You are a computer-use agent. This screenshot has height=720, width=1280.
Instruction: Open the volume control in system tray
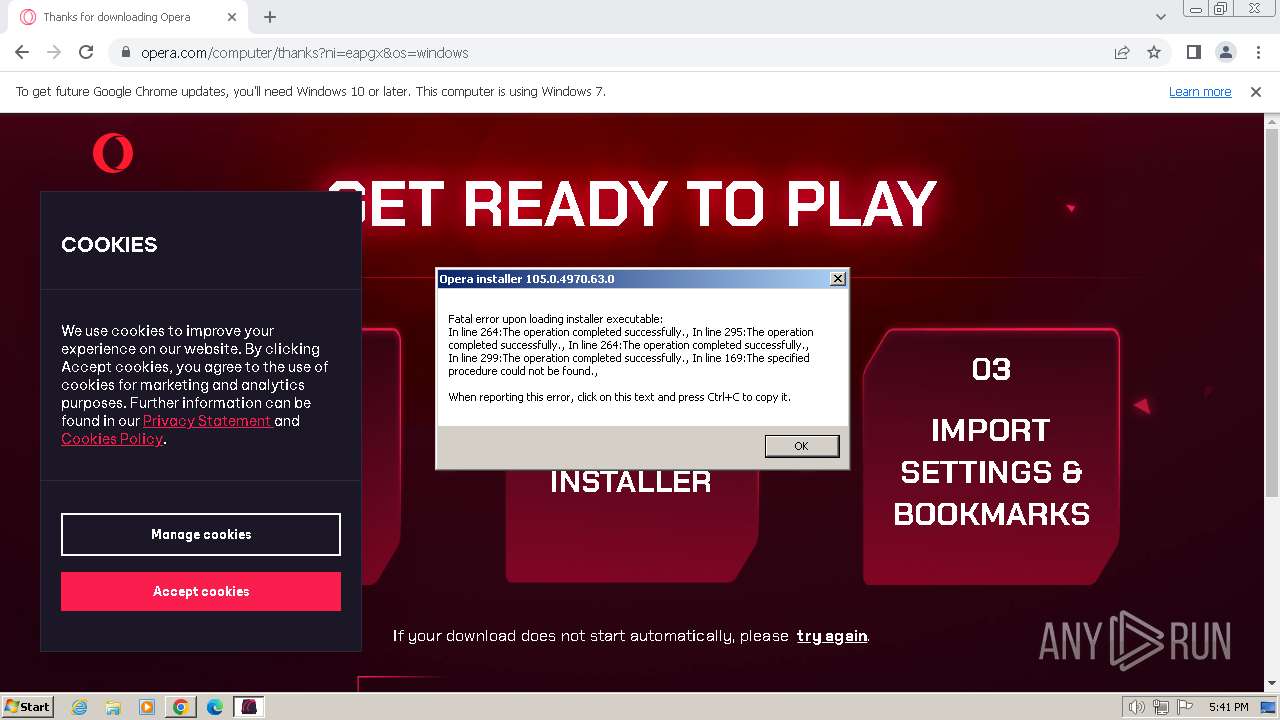coord(1136,707)
